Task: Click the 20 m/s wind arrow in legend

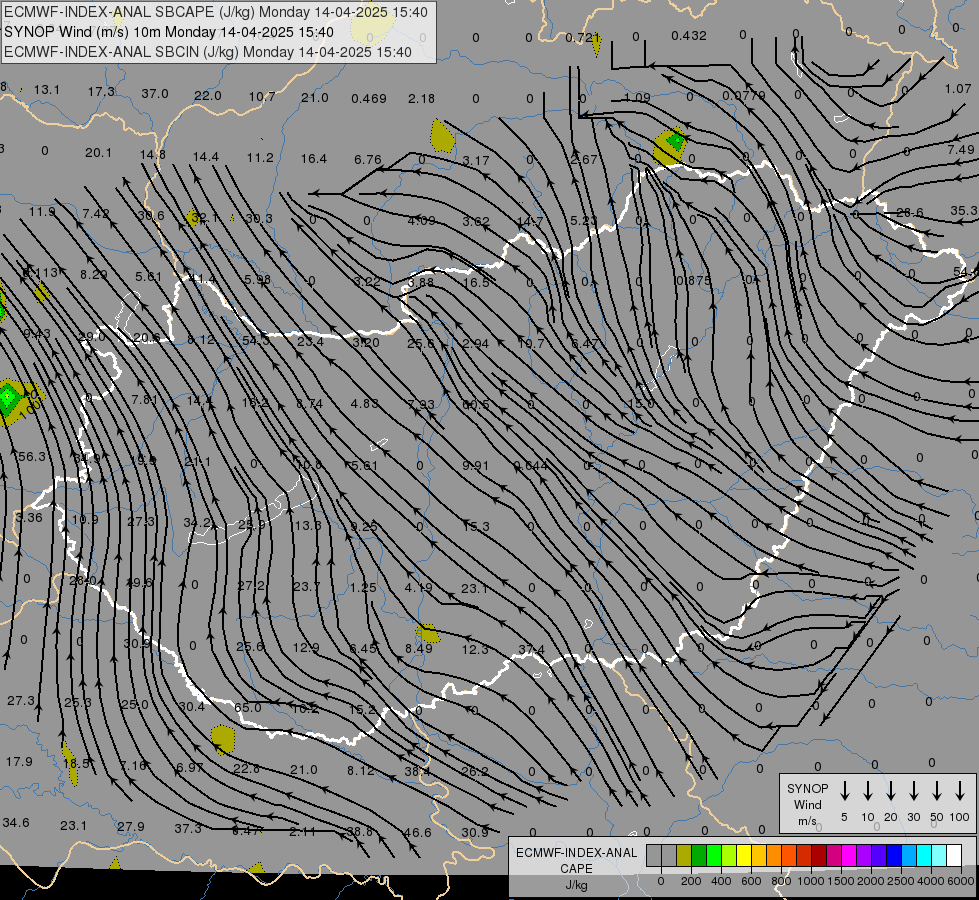Action: [x=891, y=791]
